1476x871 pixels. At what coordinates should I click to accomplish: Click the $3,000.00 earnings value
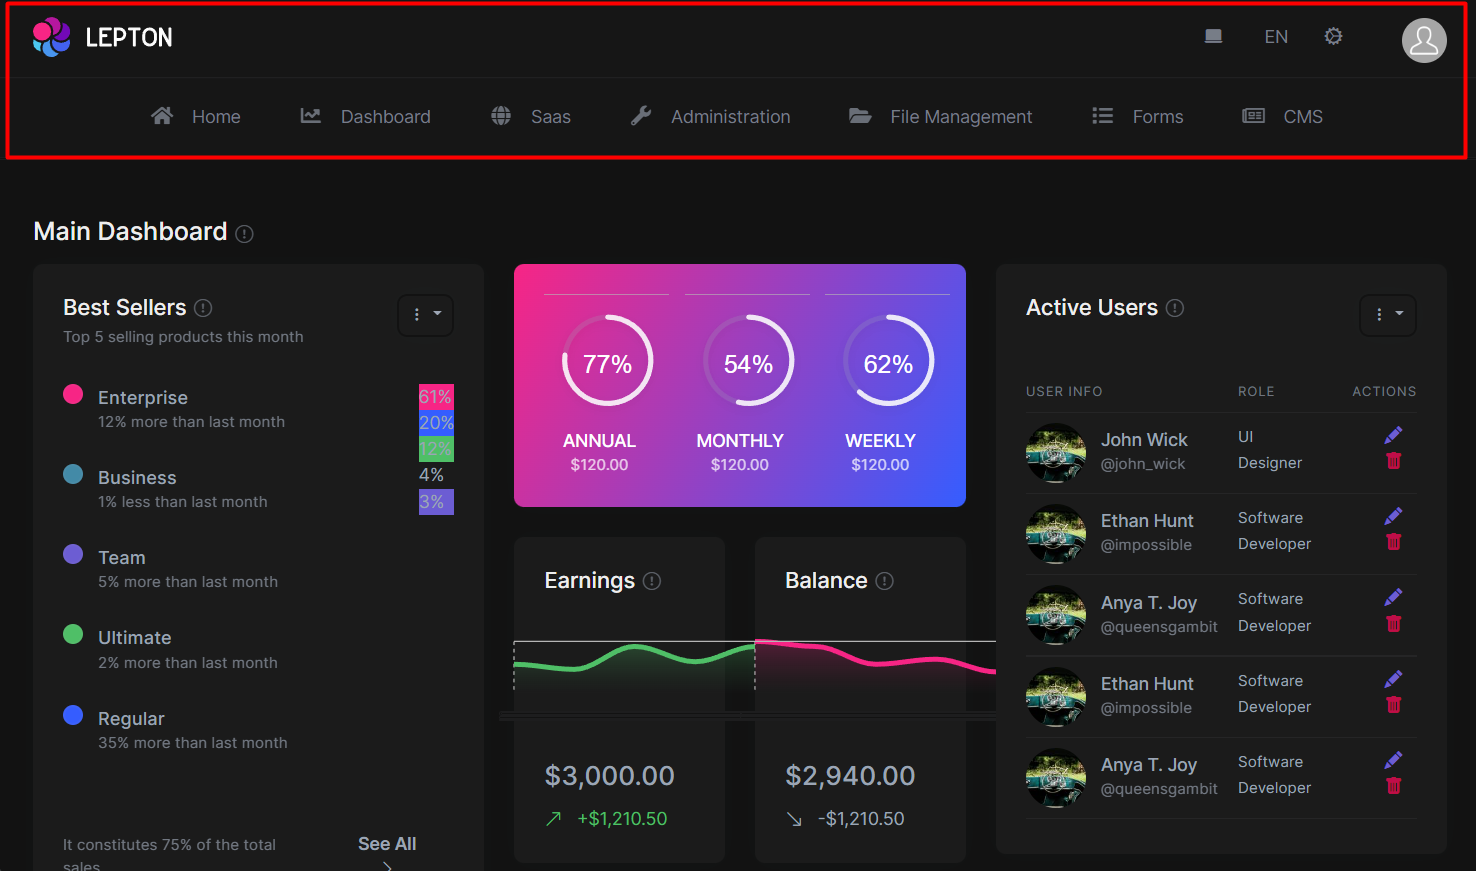pos(610,776)
